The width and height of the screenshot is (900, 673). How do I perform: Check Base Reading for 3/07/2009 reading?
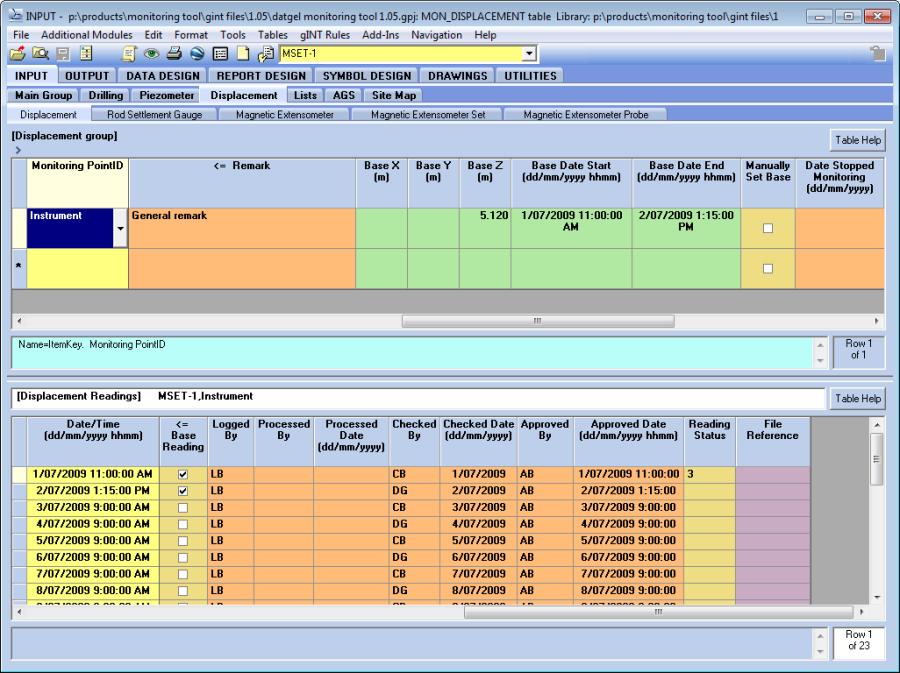[x=183, y=508]
